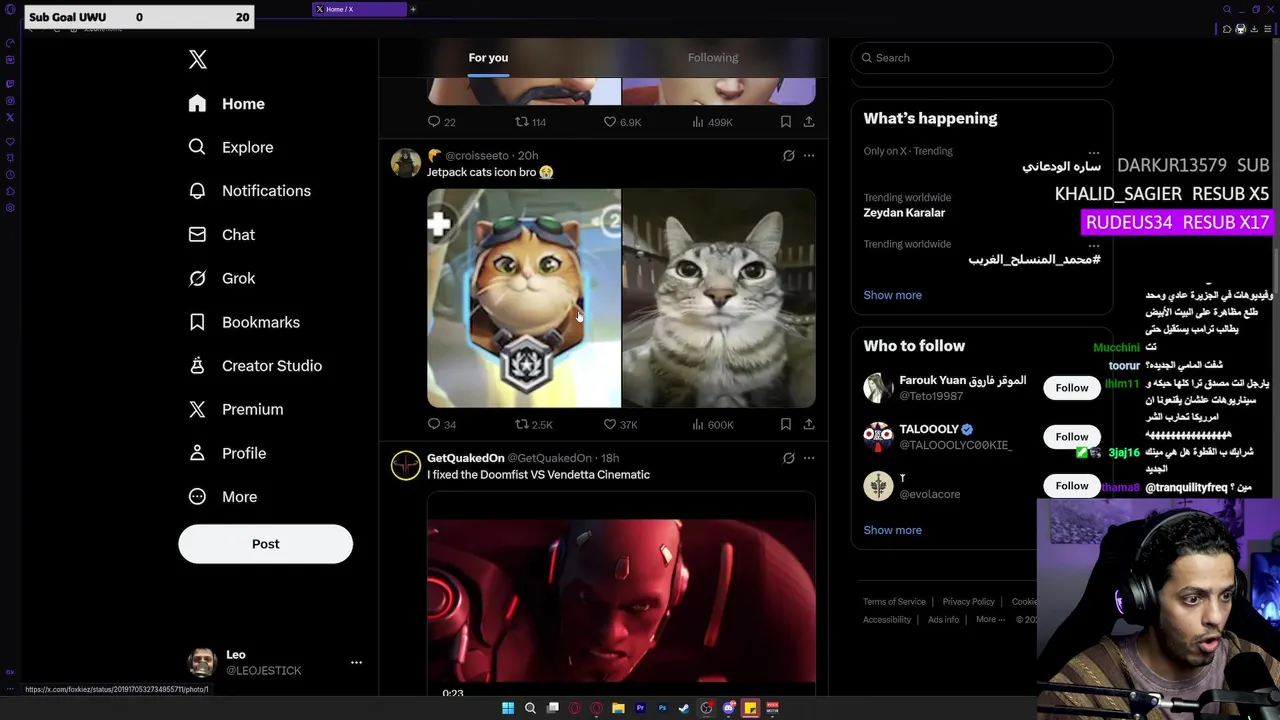The image size is (1280, 720).
Task: Follow TALOOOLY
Action: click(x=1071, y=437)
